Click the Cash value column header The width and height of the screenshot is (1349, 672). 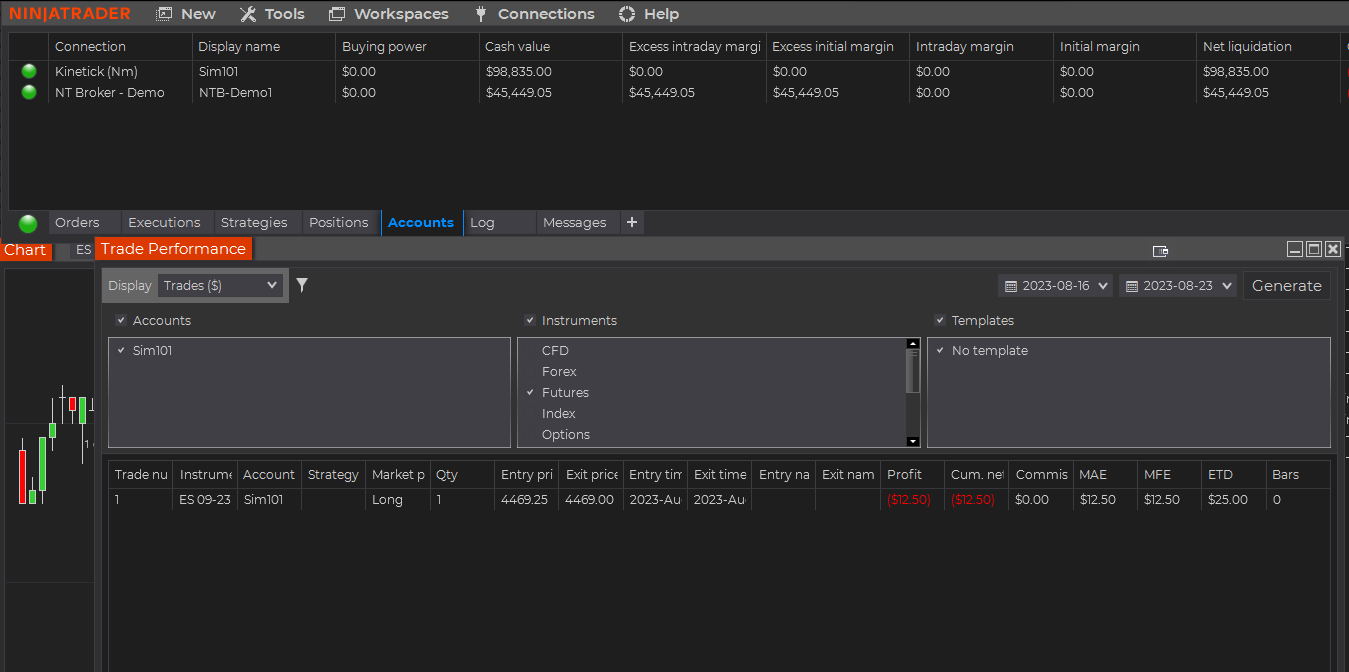(x=550, y=46)
